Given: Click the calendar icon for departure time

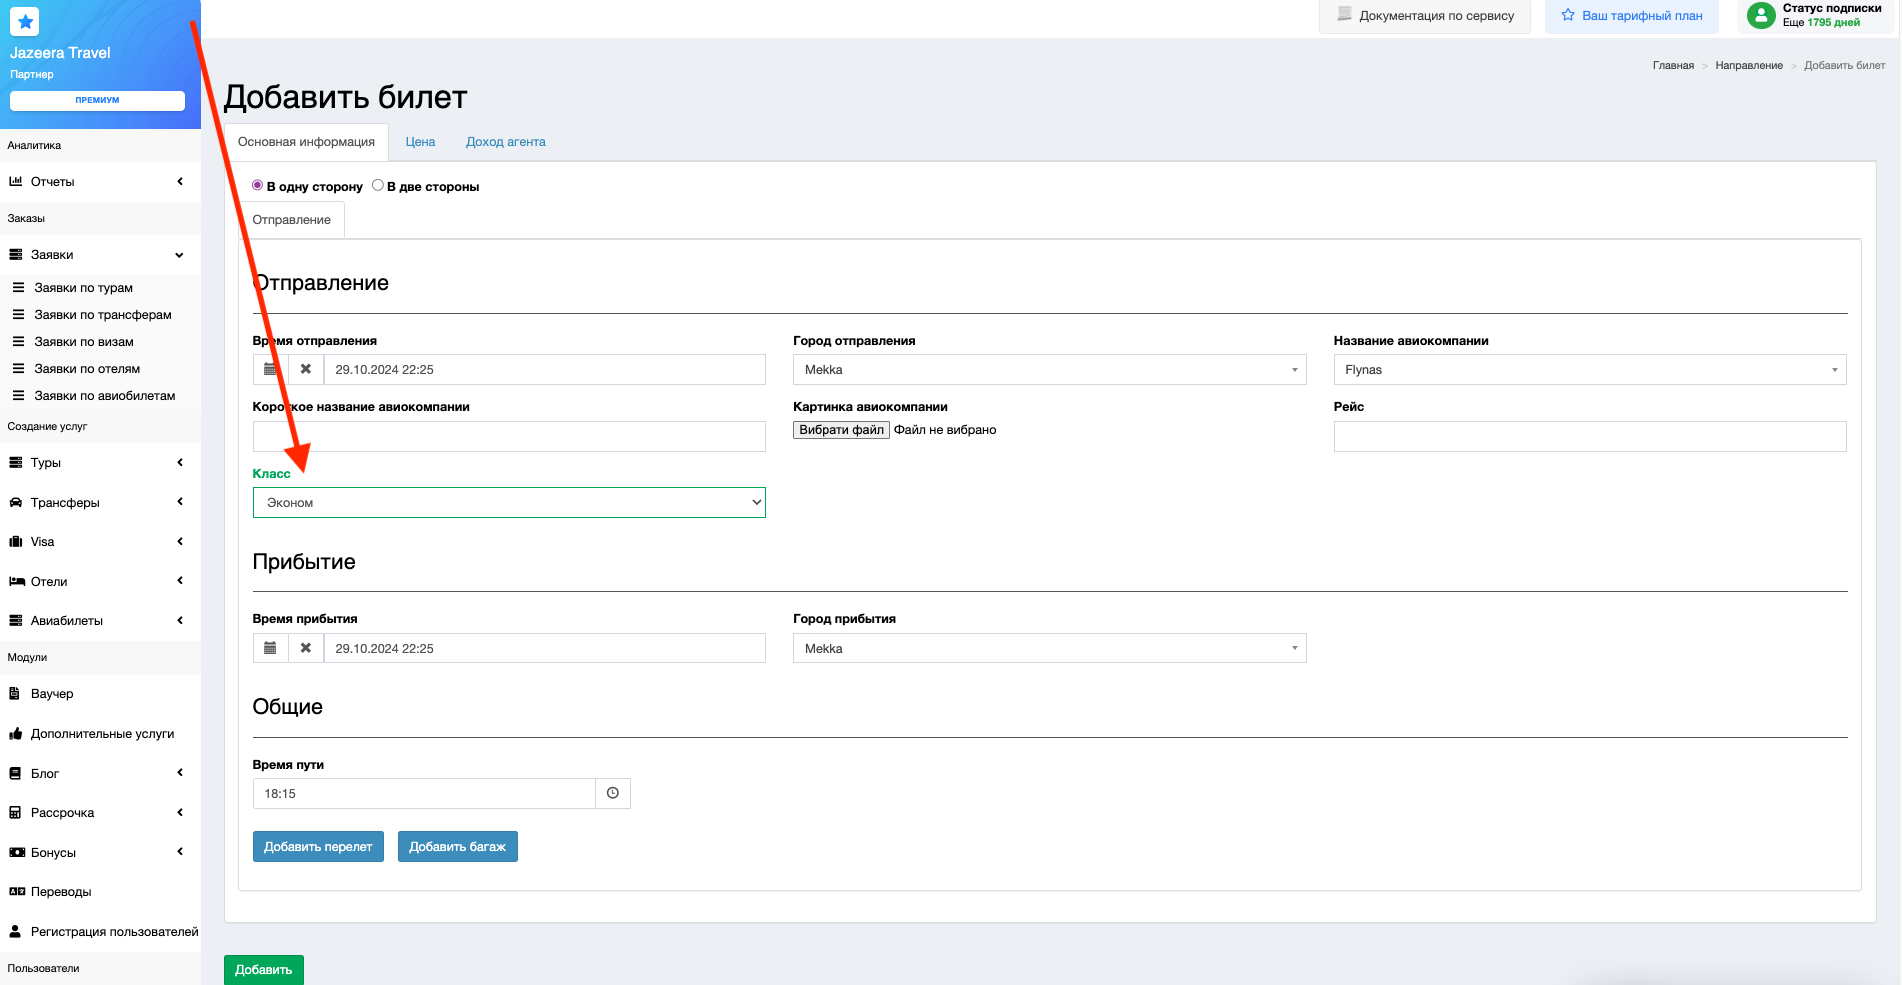Looking at the screenshot, I should [270, 370].
